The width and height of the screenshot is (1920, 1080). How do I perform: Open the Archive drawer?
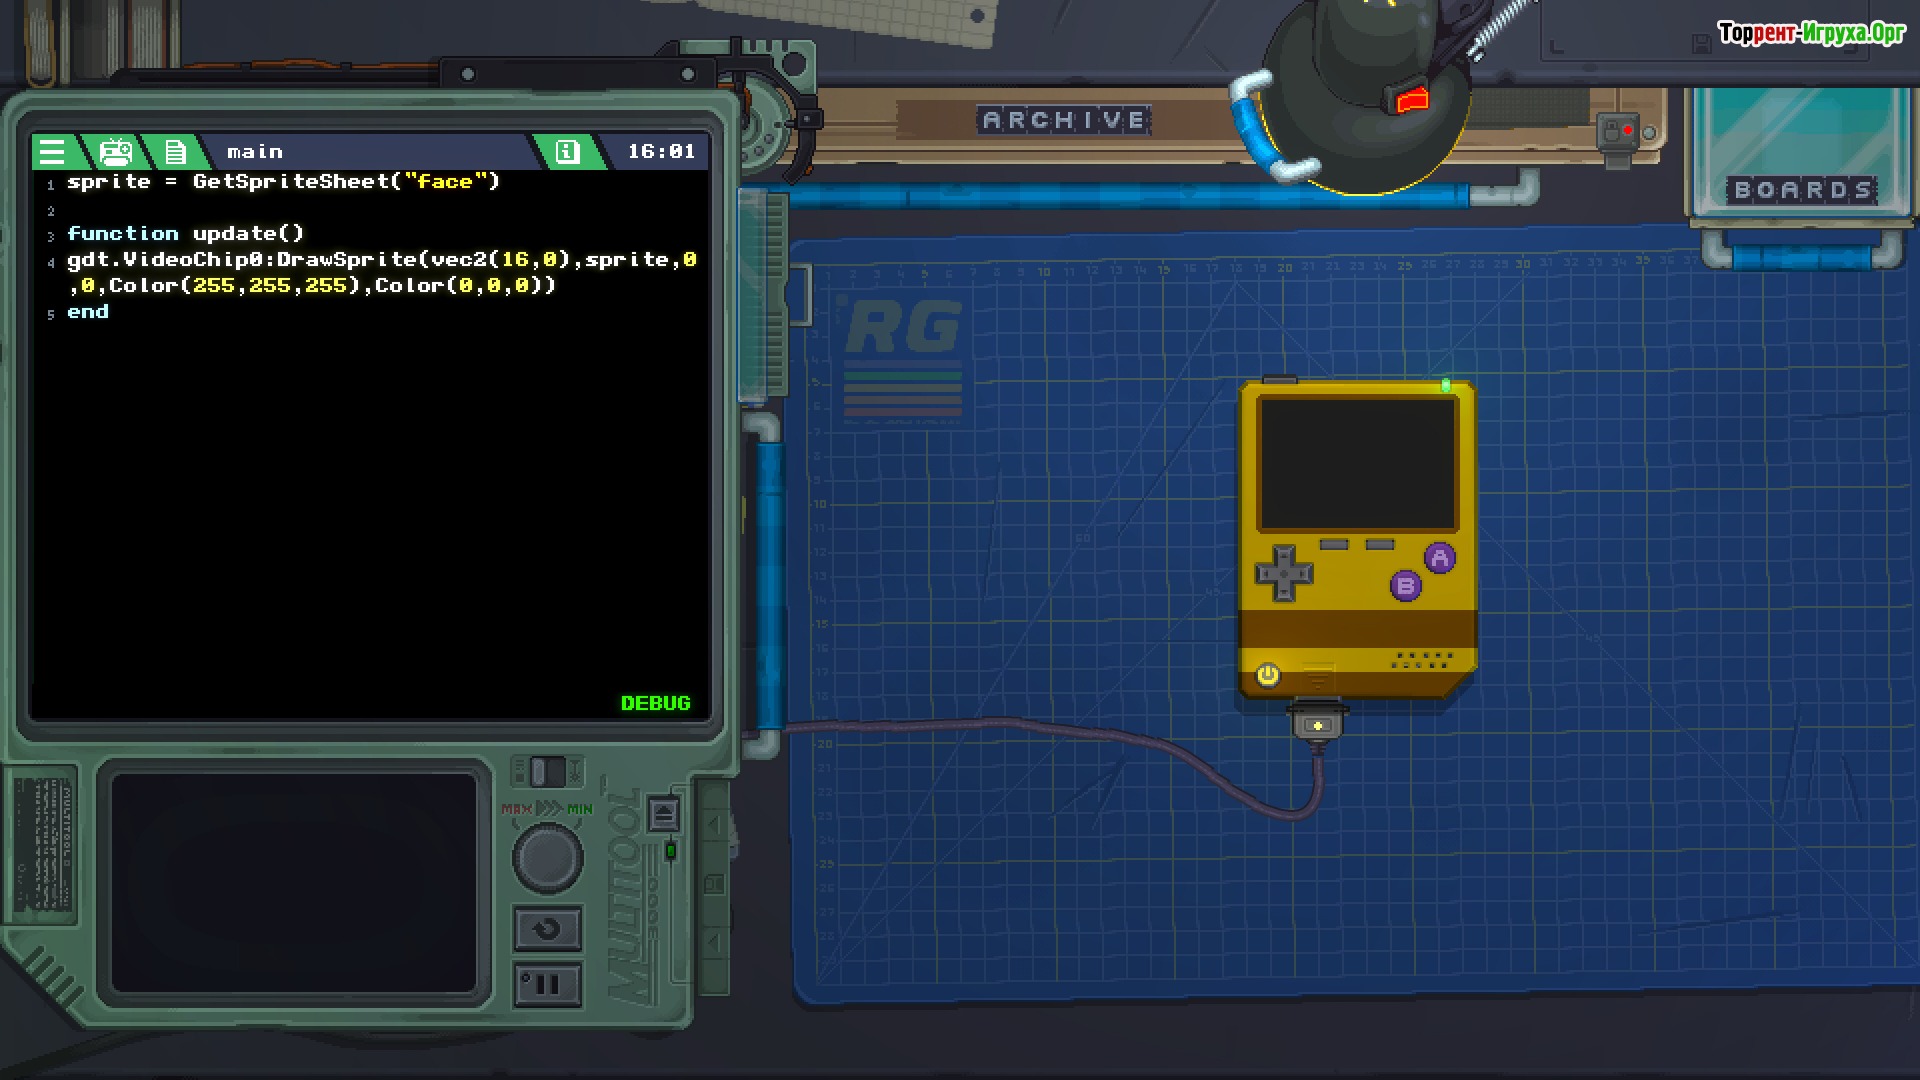[x=1064, y=121]
